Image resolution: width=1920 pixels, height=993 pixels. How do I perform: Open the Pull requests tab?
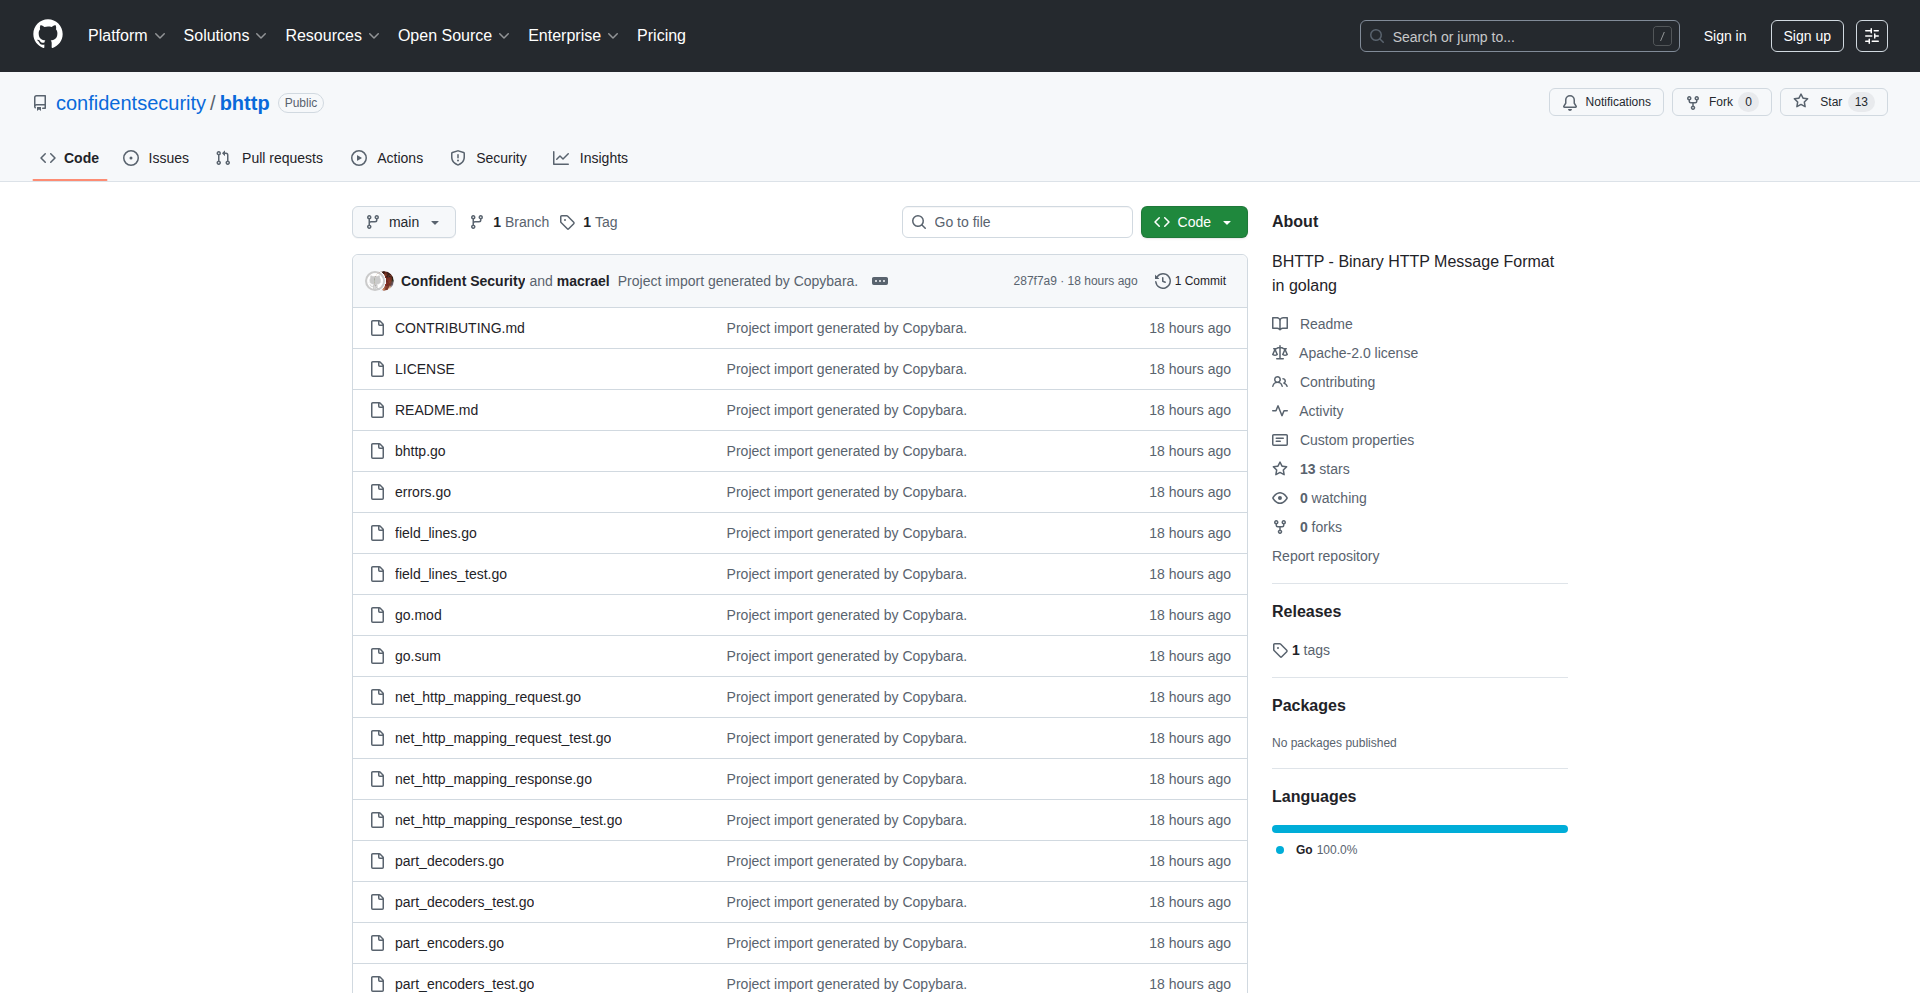pyautogui.click(x=269, y=158)
